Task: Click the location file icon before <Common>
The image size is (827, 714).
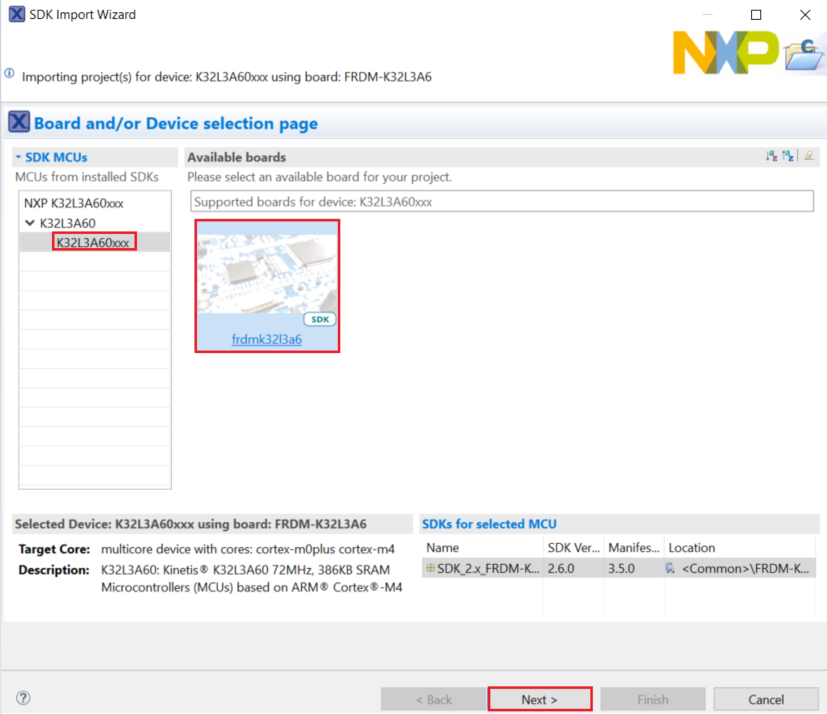Action: (x=670, y=568)
